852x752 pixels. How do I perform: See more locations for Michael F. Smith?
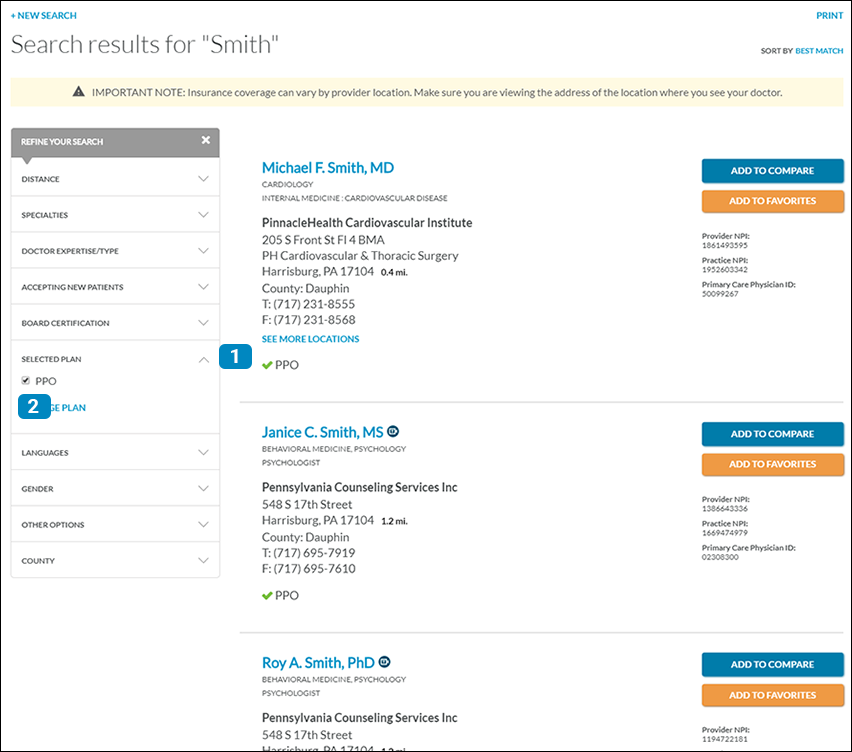tap(310, 339)
